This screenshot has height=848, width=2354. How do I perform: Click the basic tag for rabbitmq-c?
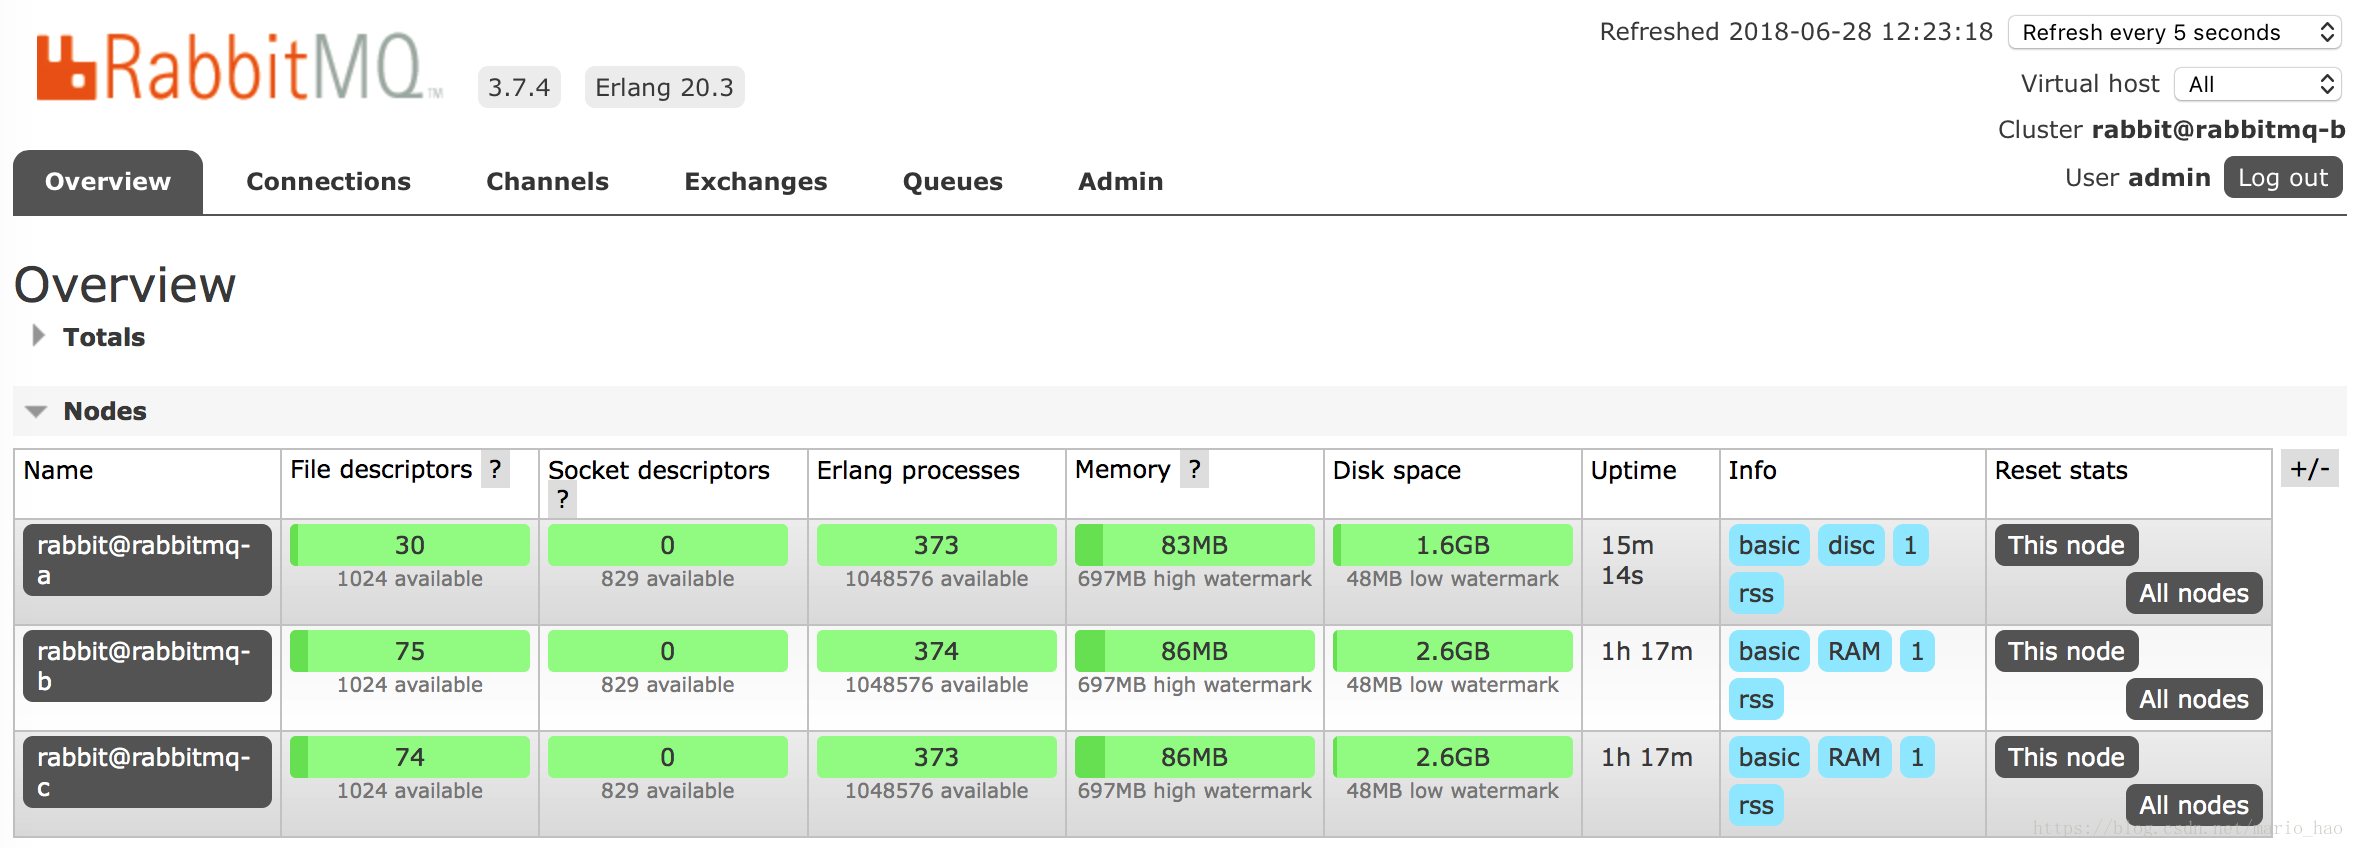pos(1769,757)
